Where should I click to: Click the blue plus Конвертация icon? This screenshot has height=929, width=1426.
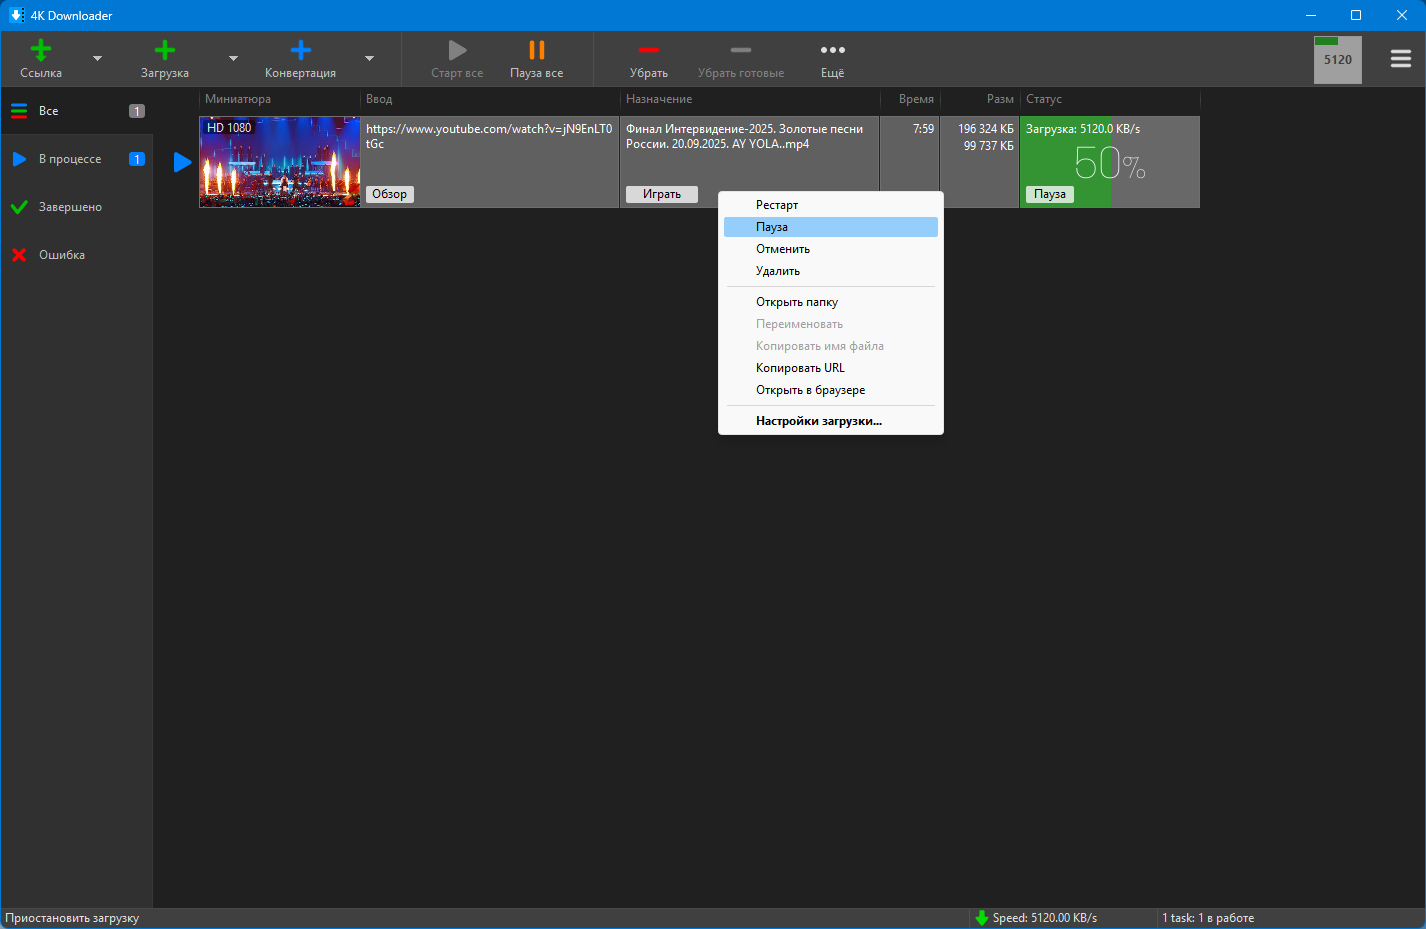click(300, 51)
